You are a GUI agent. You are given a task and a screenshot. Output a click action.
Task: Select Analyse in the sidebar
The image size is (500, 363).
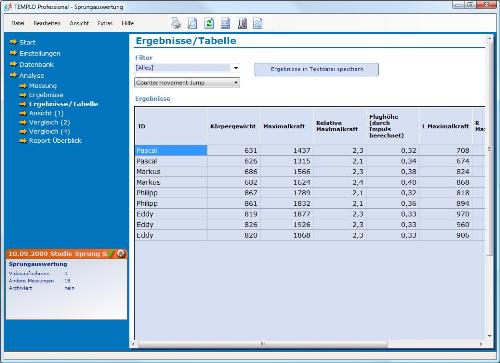32,75
